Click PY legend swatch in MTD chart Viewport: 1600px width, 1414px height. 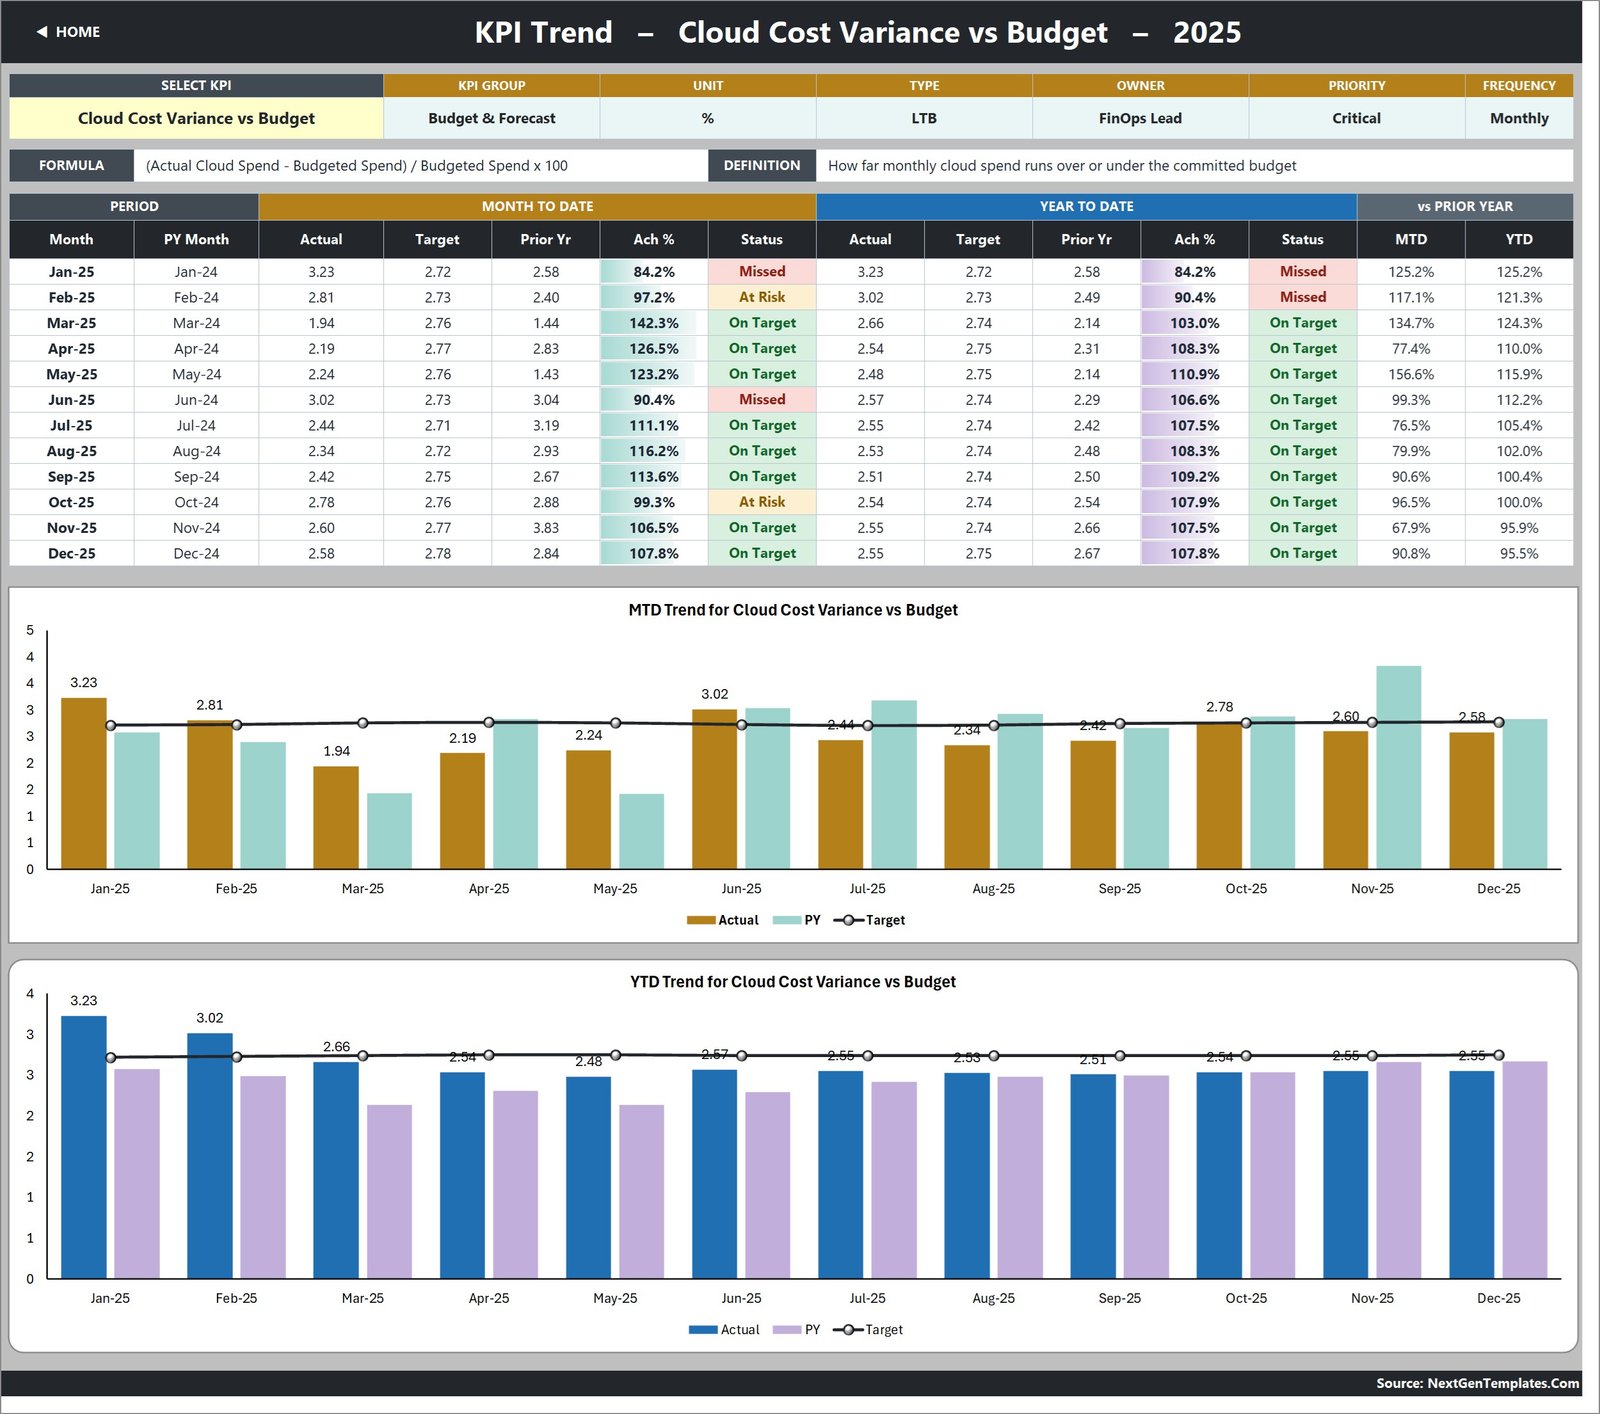tap(787, 920)
